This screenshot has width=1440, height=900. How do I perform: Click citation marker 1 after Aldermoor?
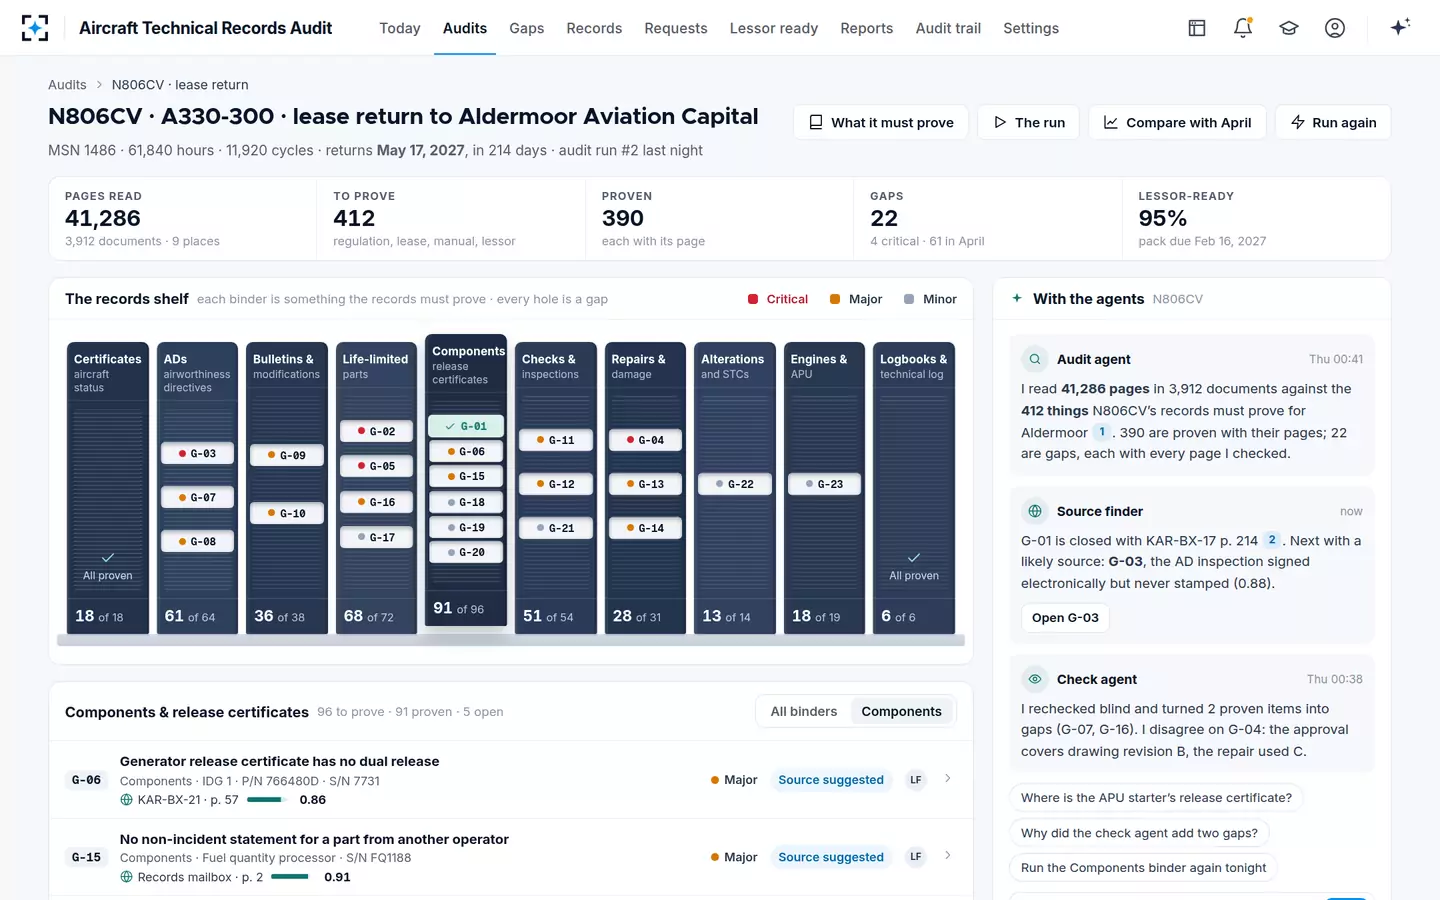coord(1102,432)
